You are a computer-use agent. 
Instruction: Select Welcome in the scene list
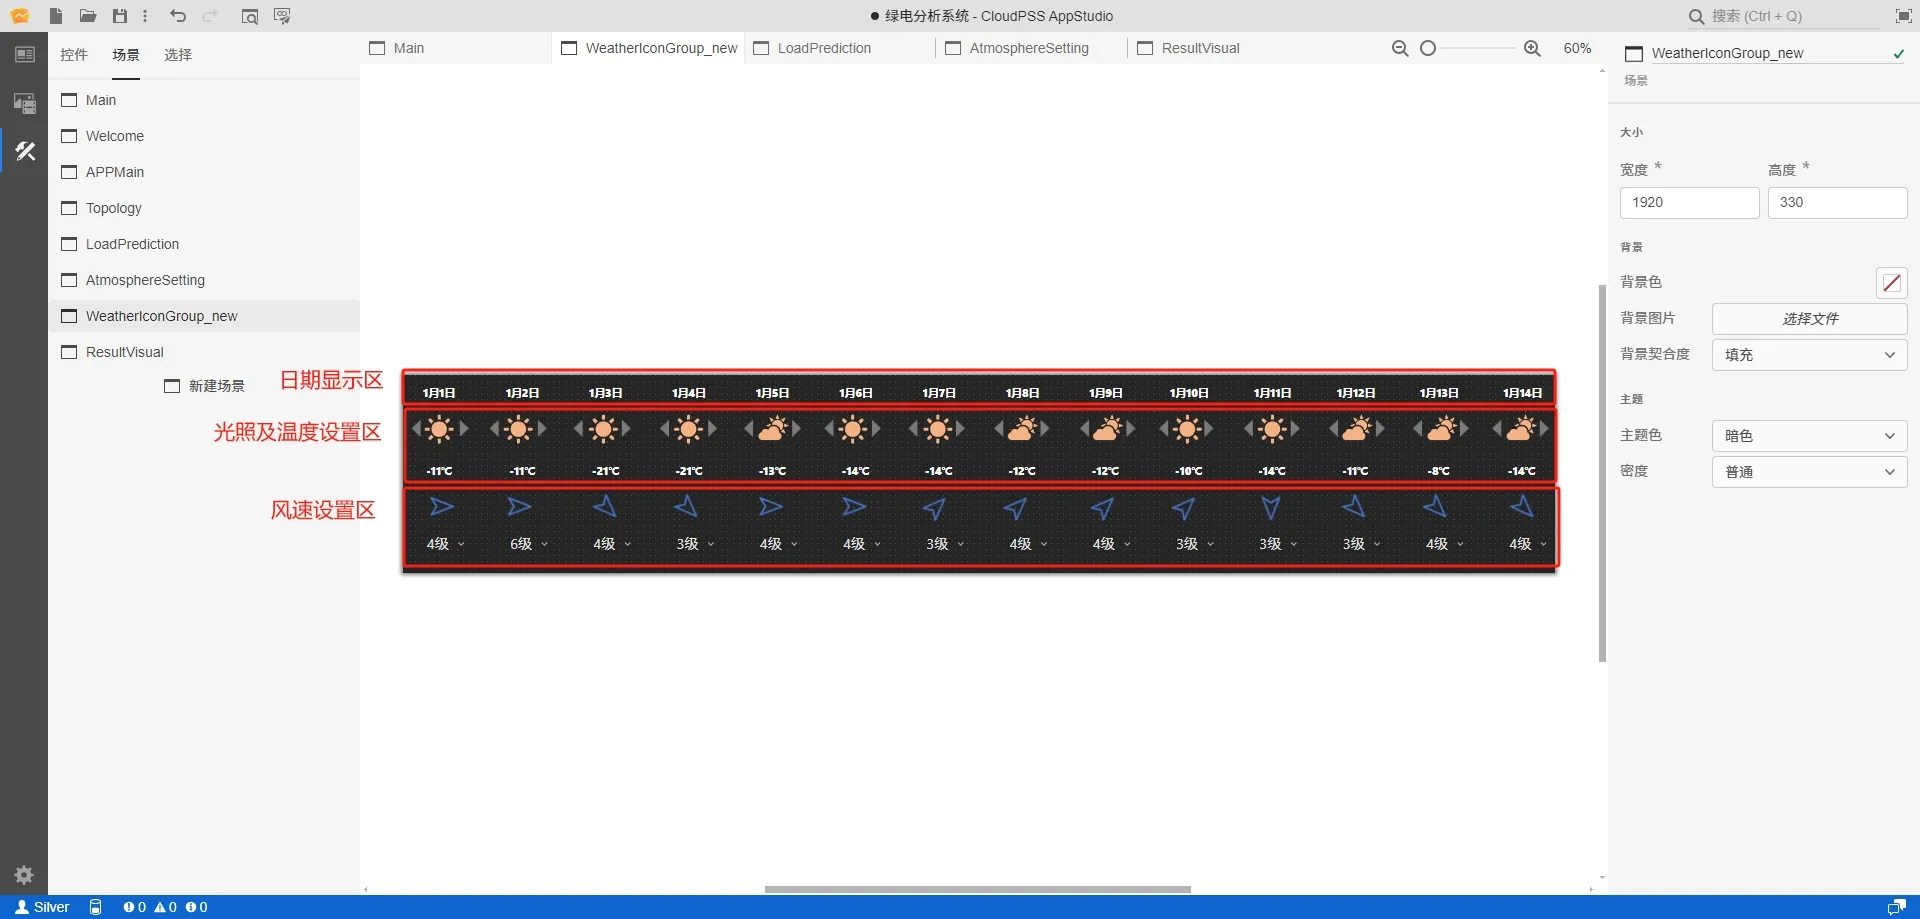tap(204, 136)
